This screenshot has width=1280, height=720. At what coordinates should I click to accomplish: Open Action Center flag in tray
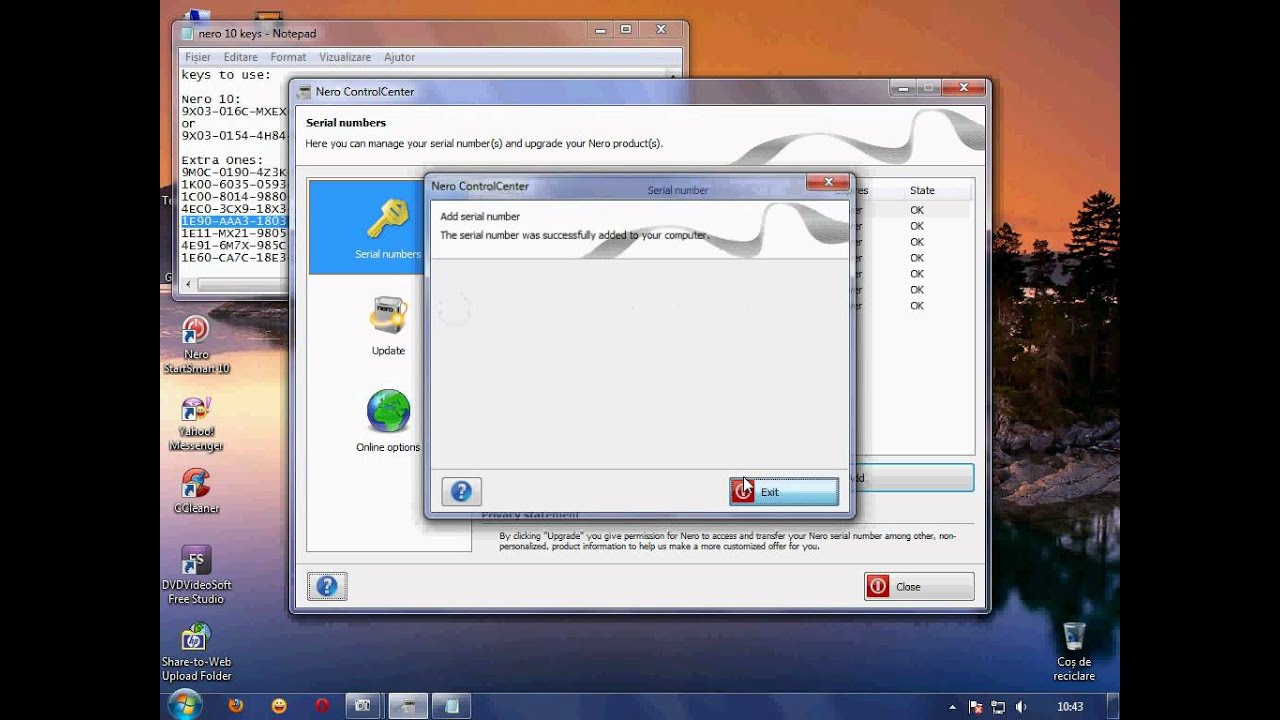click(x=976, y=706)
